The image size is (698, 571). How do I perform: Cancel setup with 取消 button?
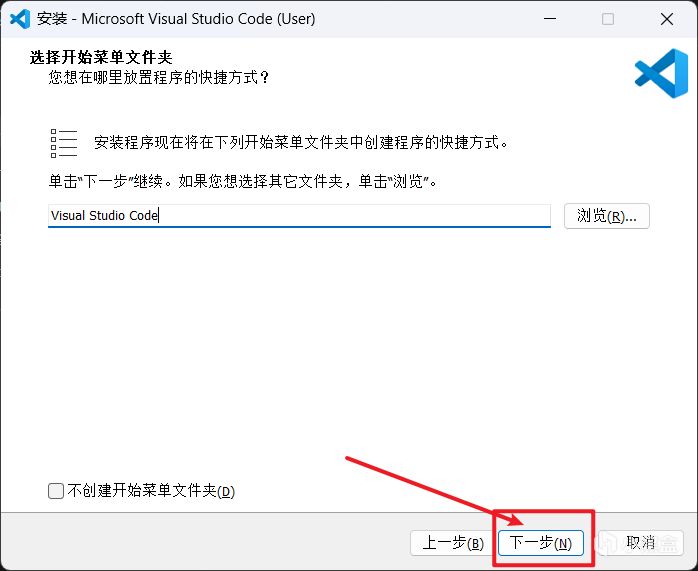[641, 543]
